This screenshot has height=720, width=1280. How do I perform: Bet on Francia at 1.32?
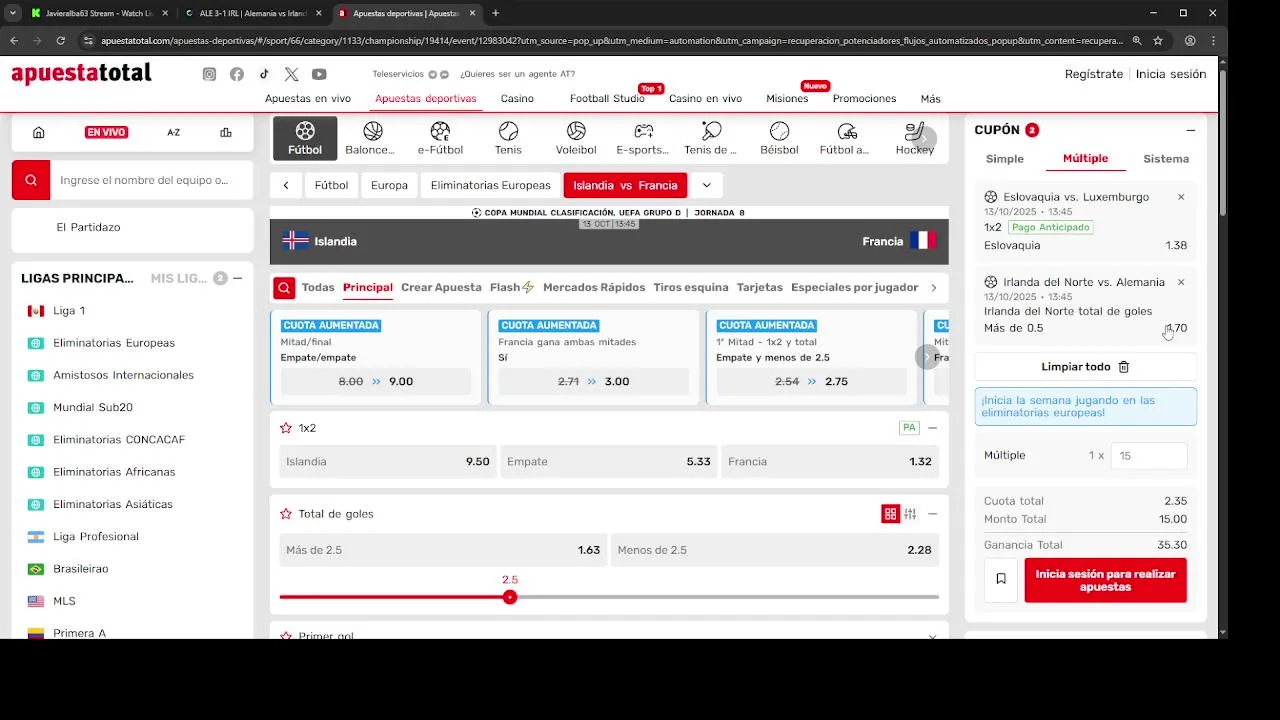coord(829,462)
